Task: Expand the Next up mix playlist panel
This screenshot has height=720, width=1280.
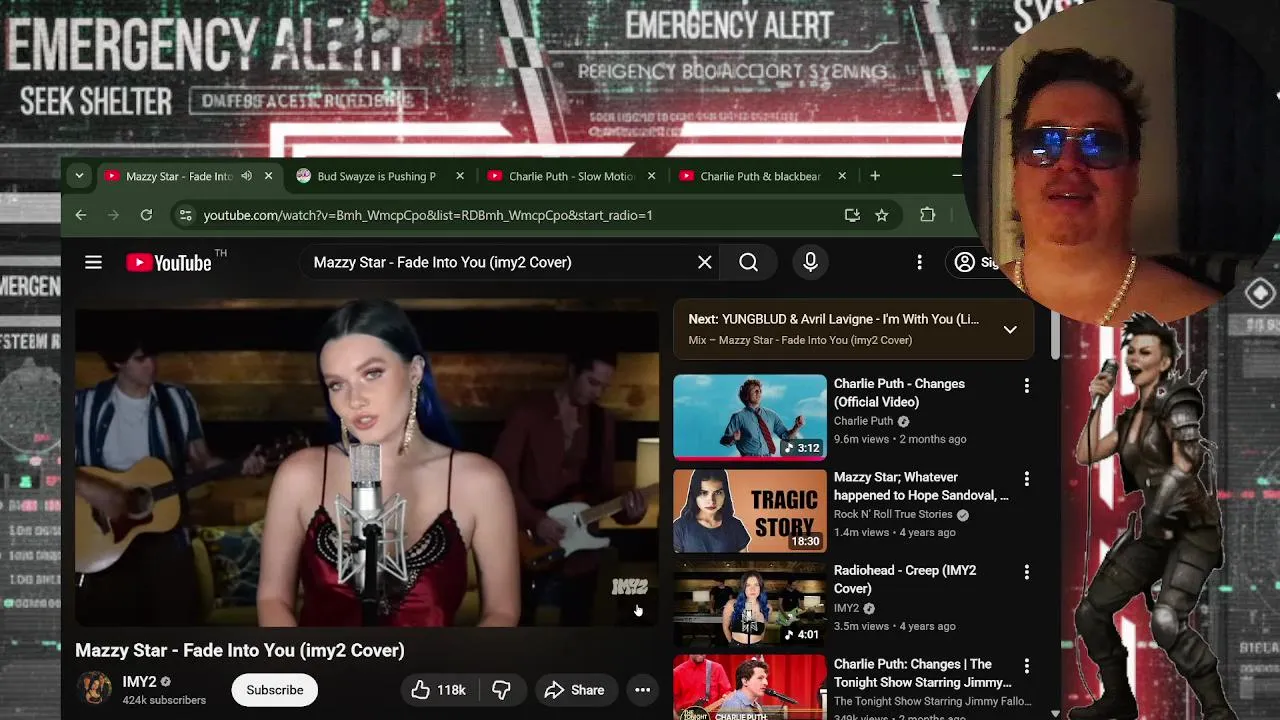Action: click(1010, 329)
